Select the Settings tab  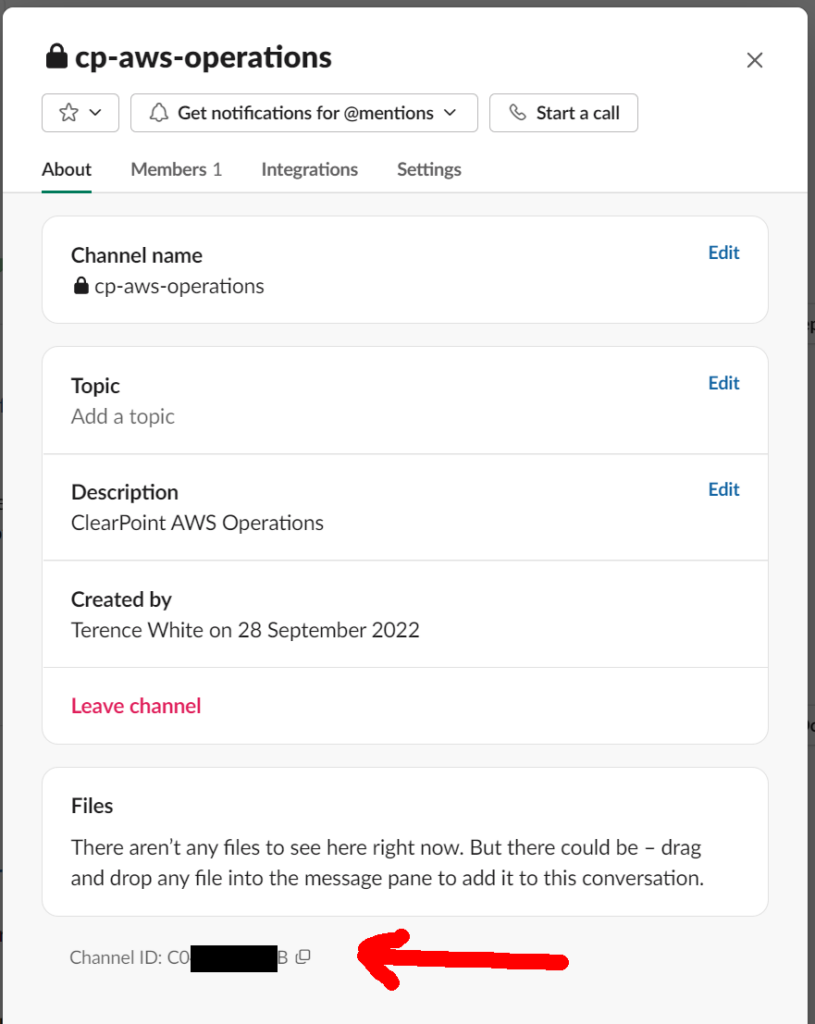click(428, 169)
